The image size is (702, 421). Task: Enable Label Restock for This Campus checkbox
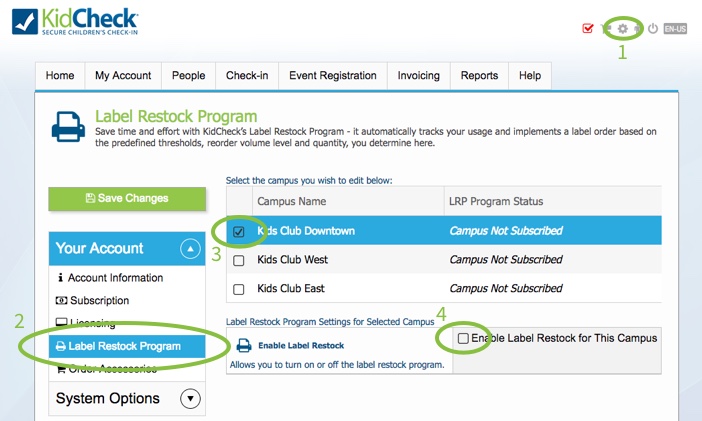463,338
